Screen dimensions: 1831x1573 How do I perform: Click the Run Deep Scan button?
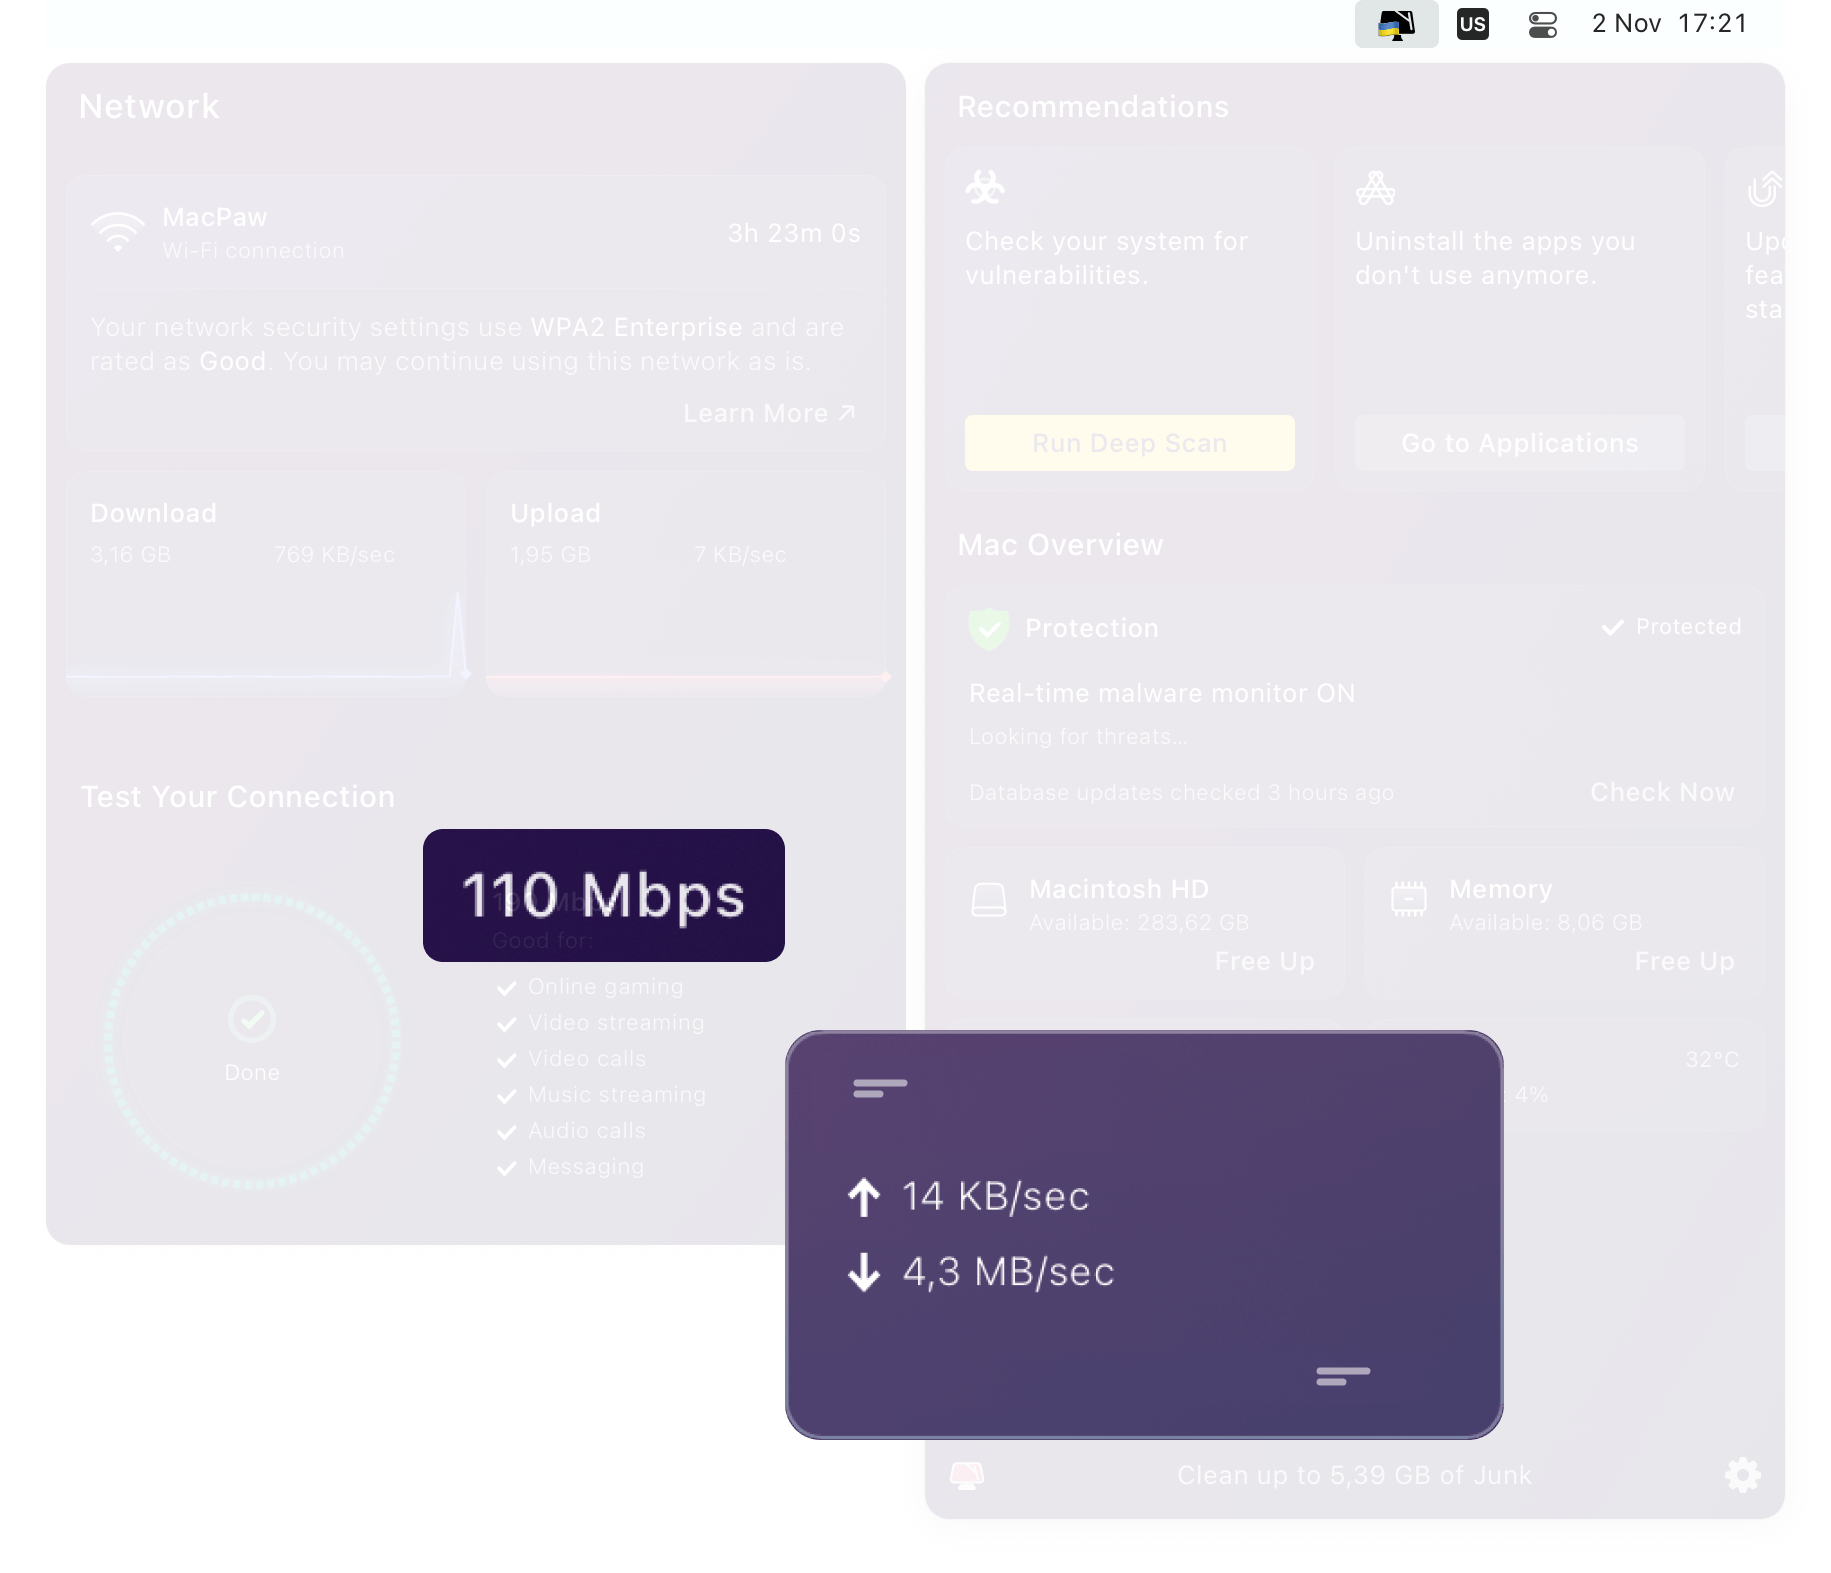coord(1129,443)
